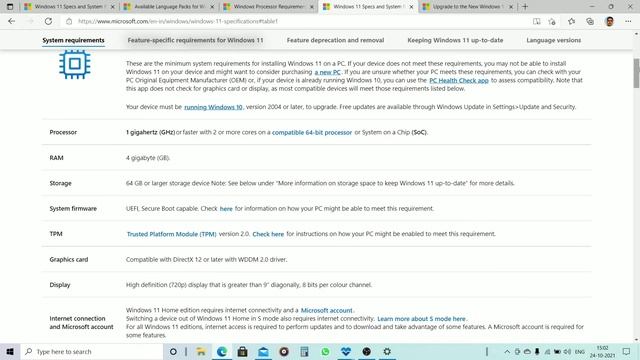Open Settings gear in taskbar
Image resolution: width=640 pixels, height=360 pixels.
387,351
